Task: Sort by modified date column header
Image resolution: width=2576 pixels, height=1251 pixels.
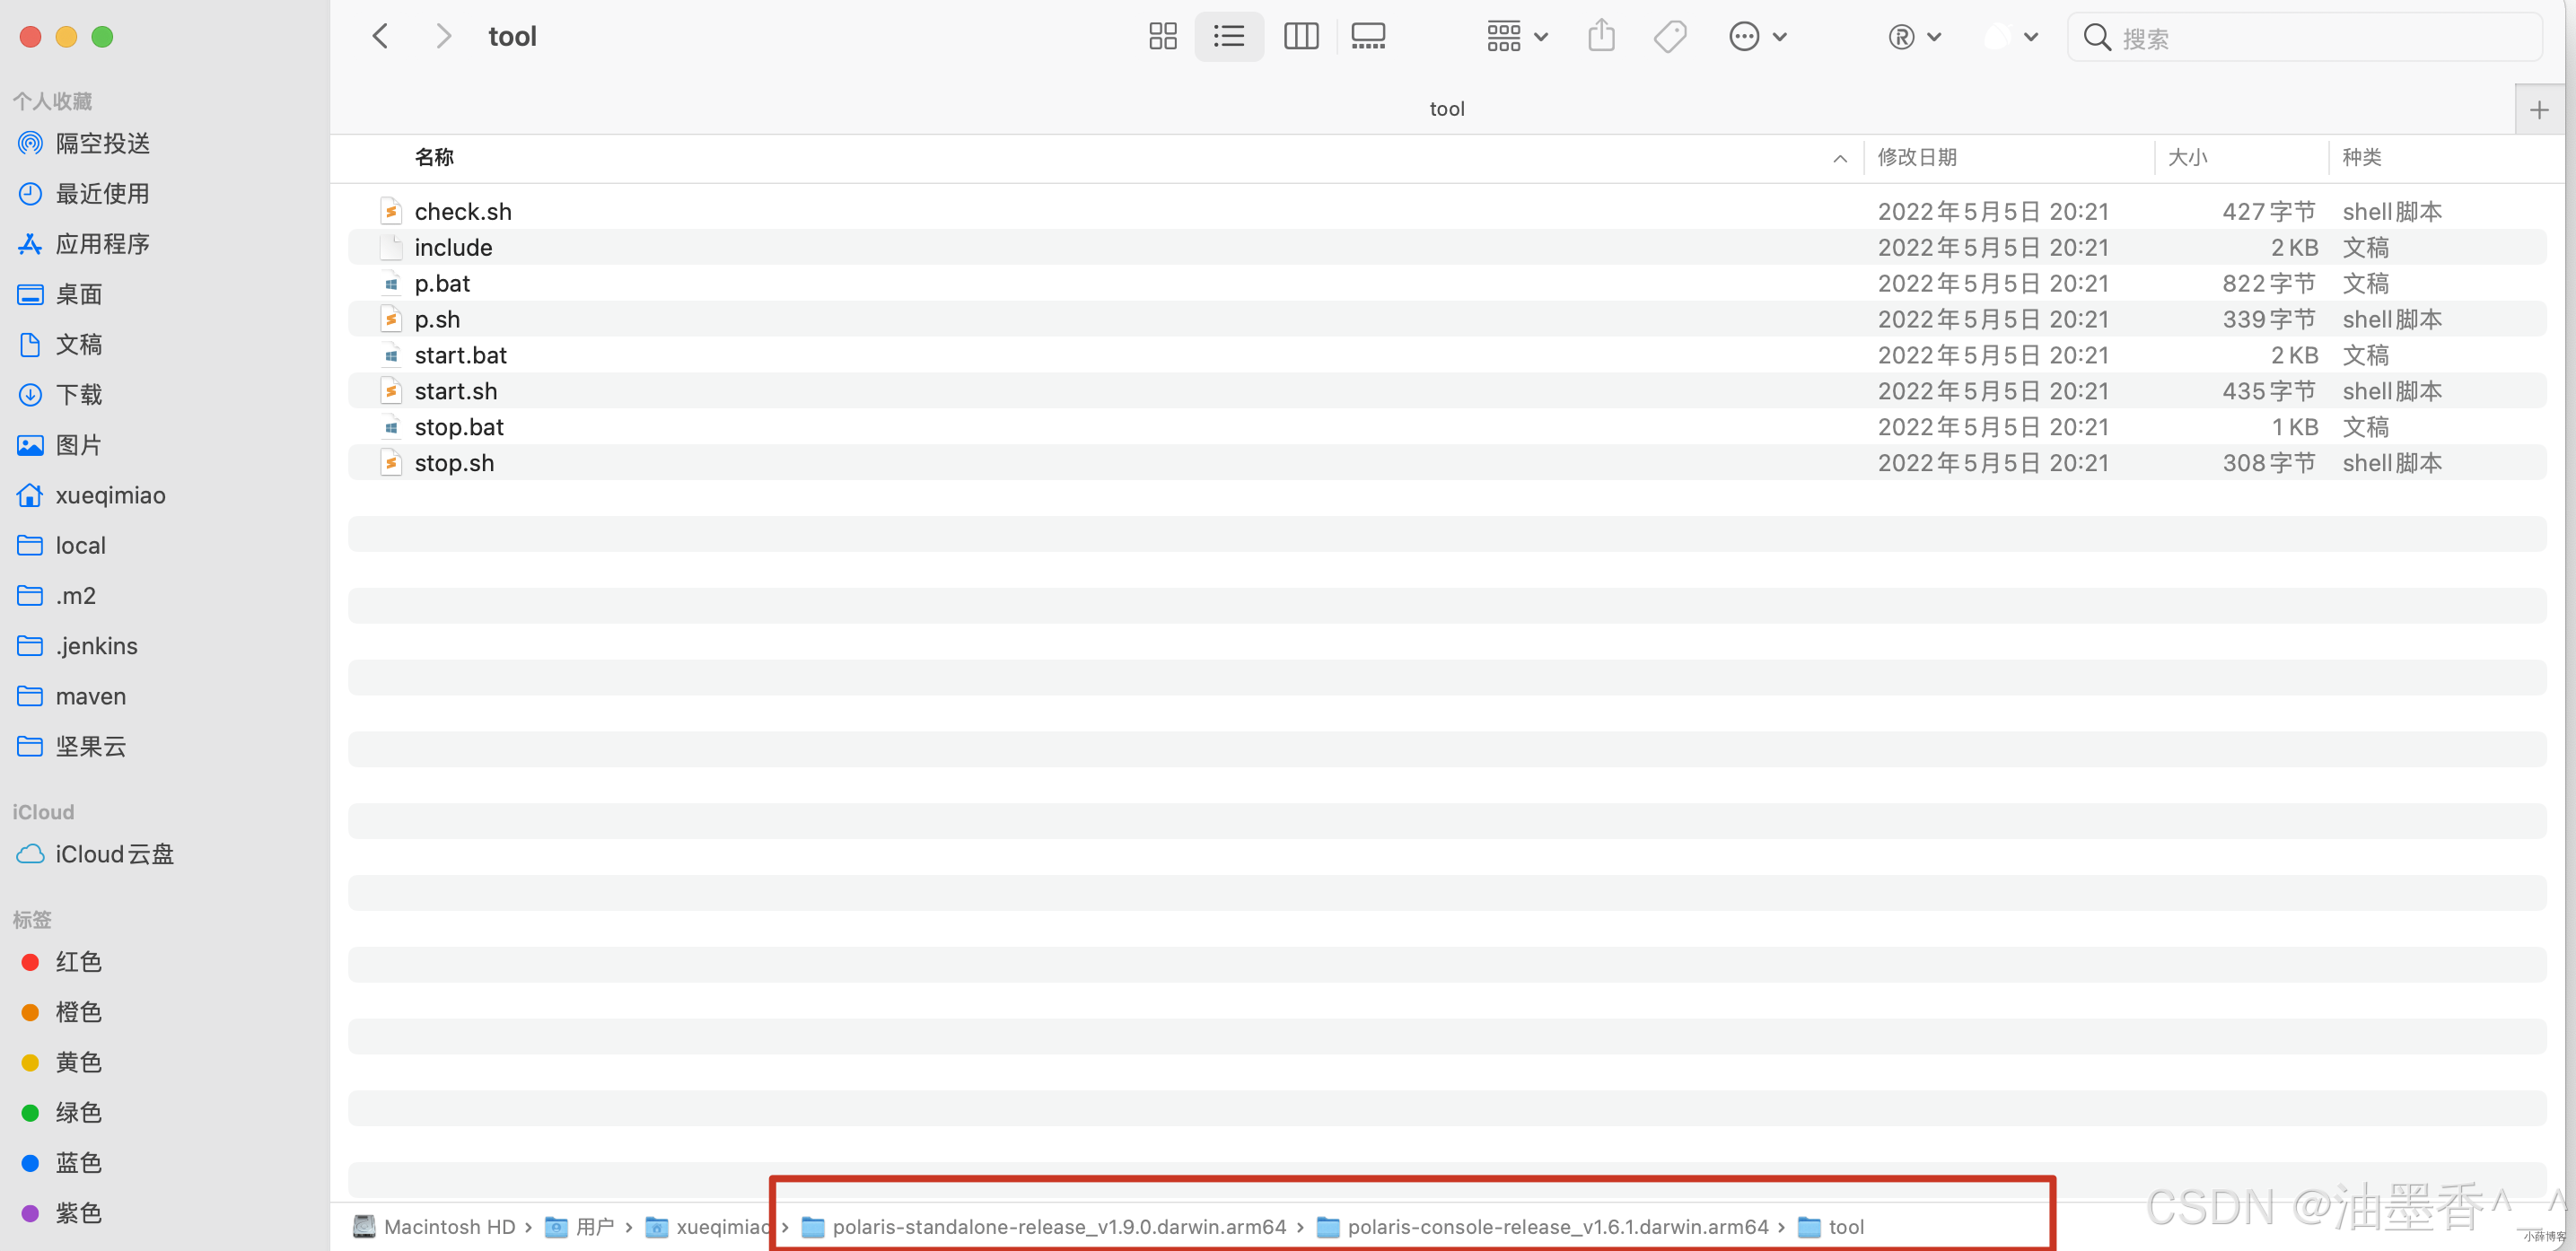Action: coord(1916,158)
